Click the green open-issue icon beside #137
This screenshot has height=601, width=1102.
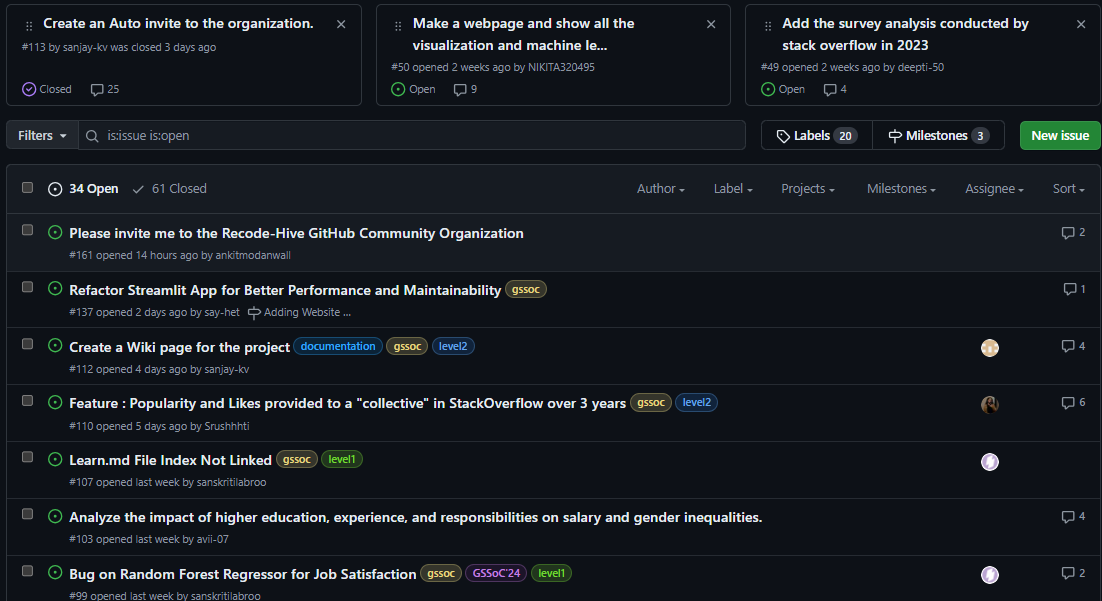pos(55,288)
